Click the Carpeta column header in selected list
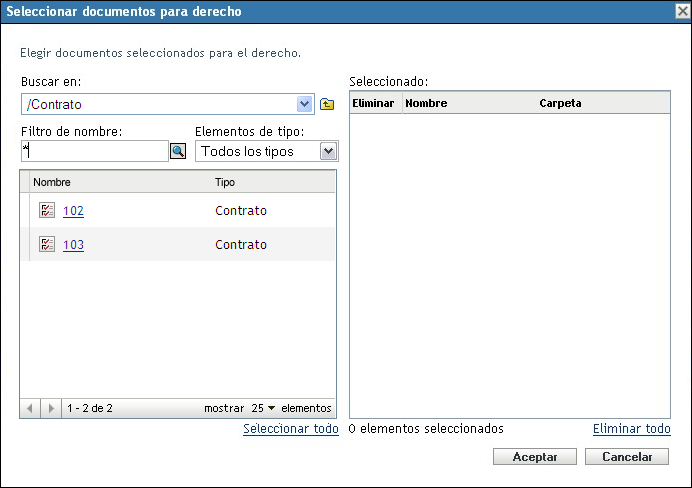The height and width of the screenshot is (488, 692). (560, 103)
